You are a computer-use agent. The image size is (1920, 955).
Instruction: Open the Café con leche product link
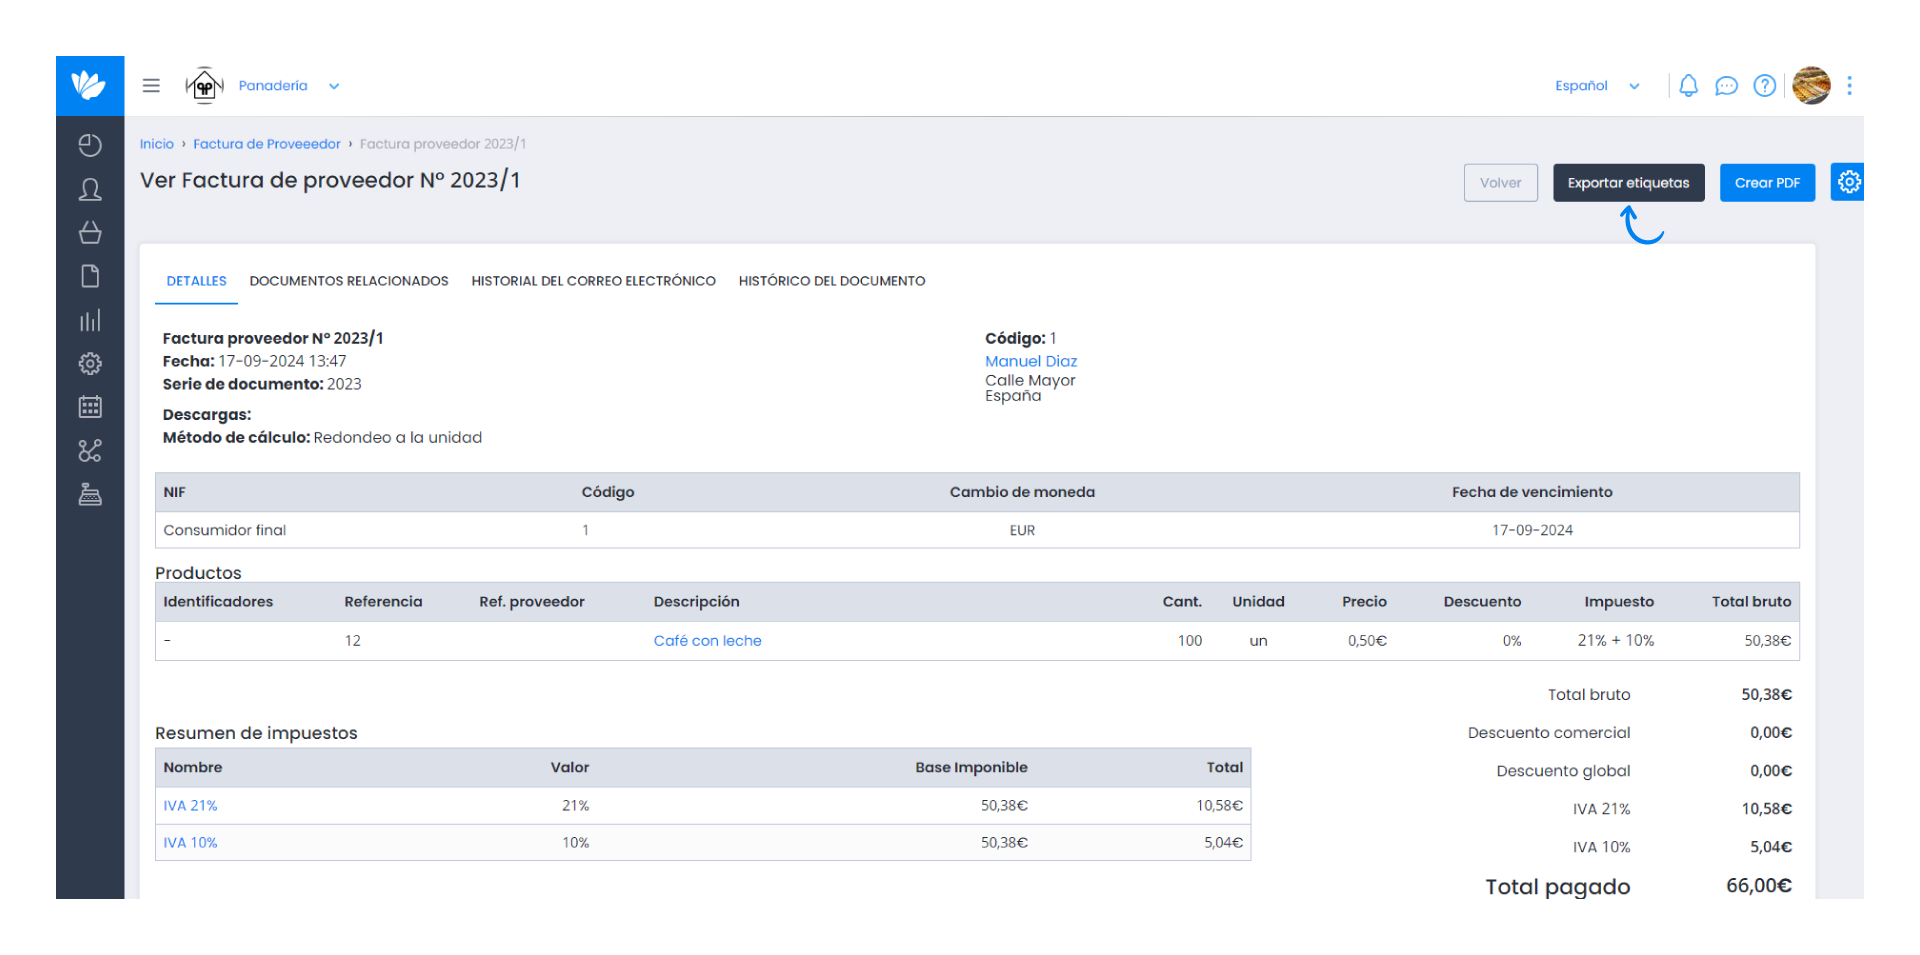[x=707, y=641]
